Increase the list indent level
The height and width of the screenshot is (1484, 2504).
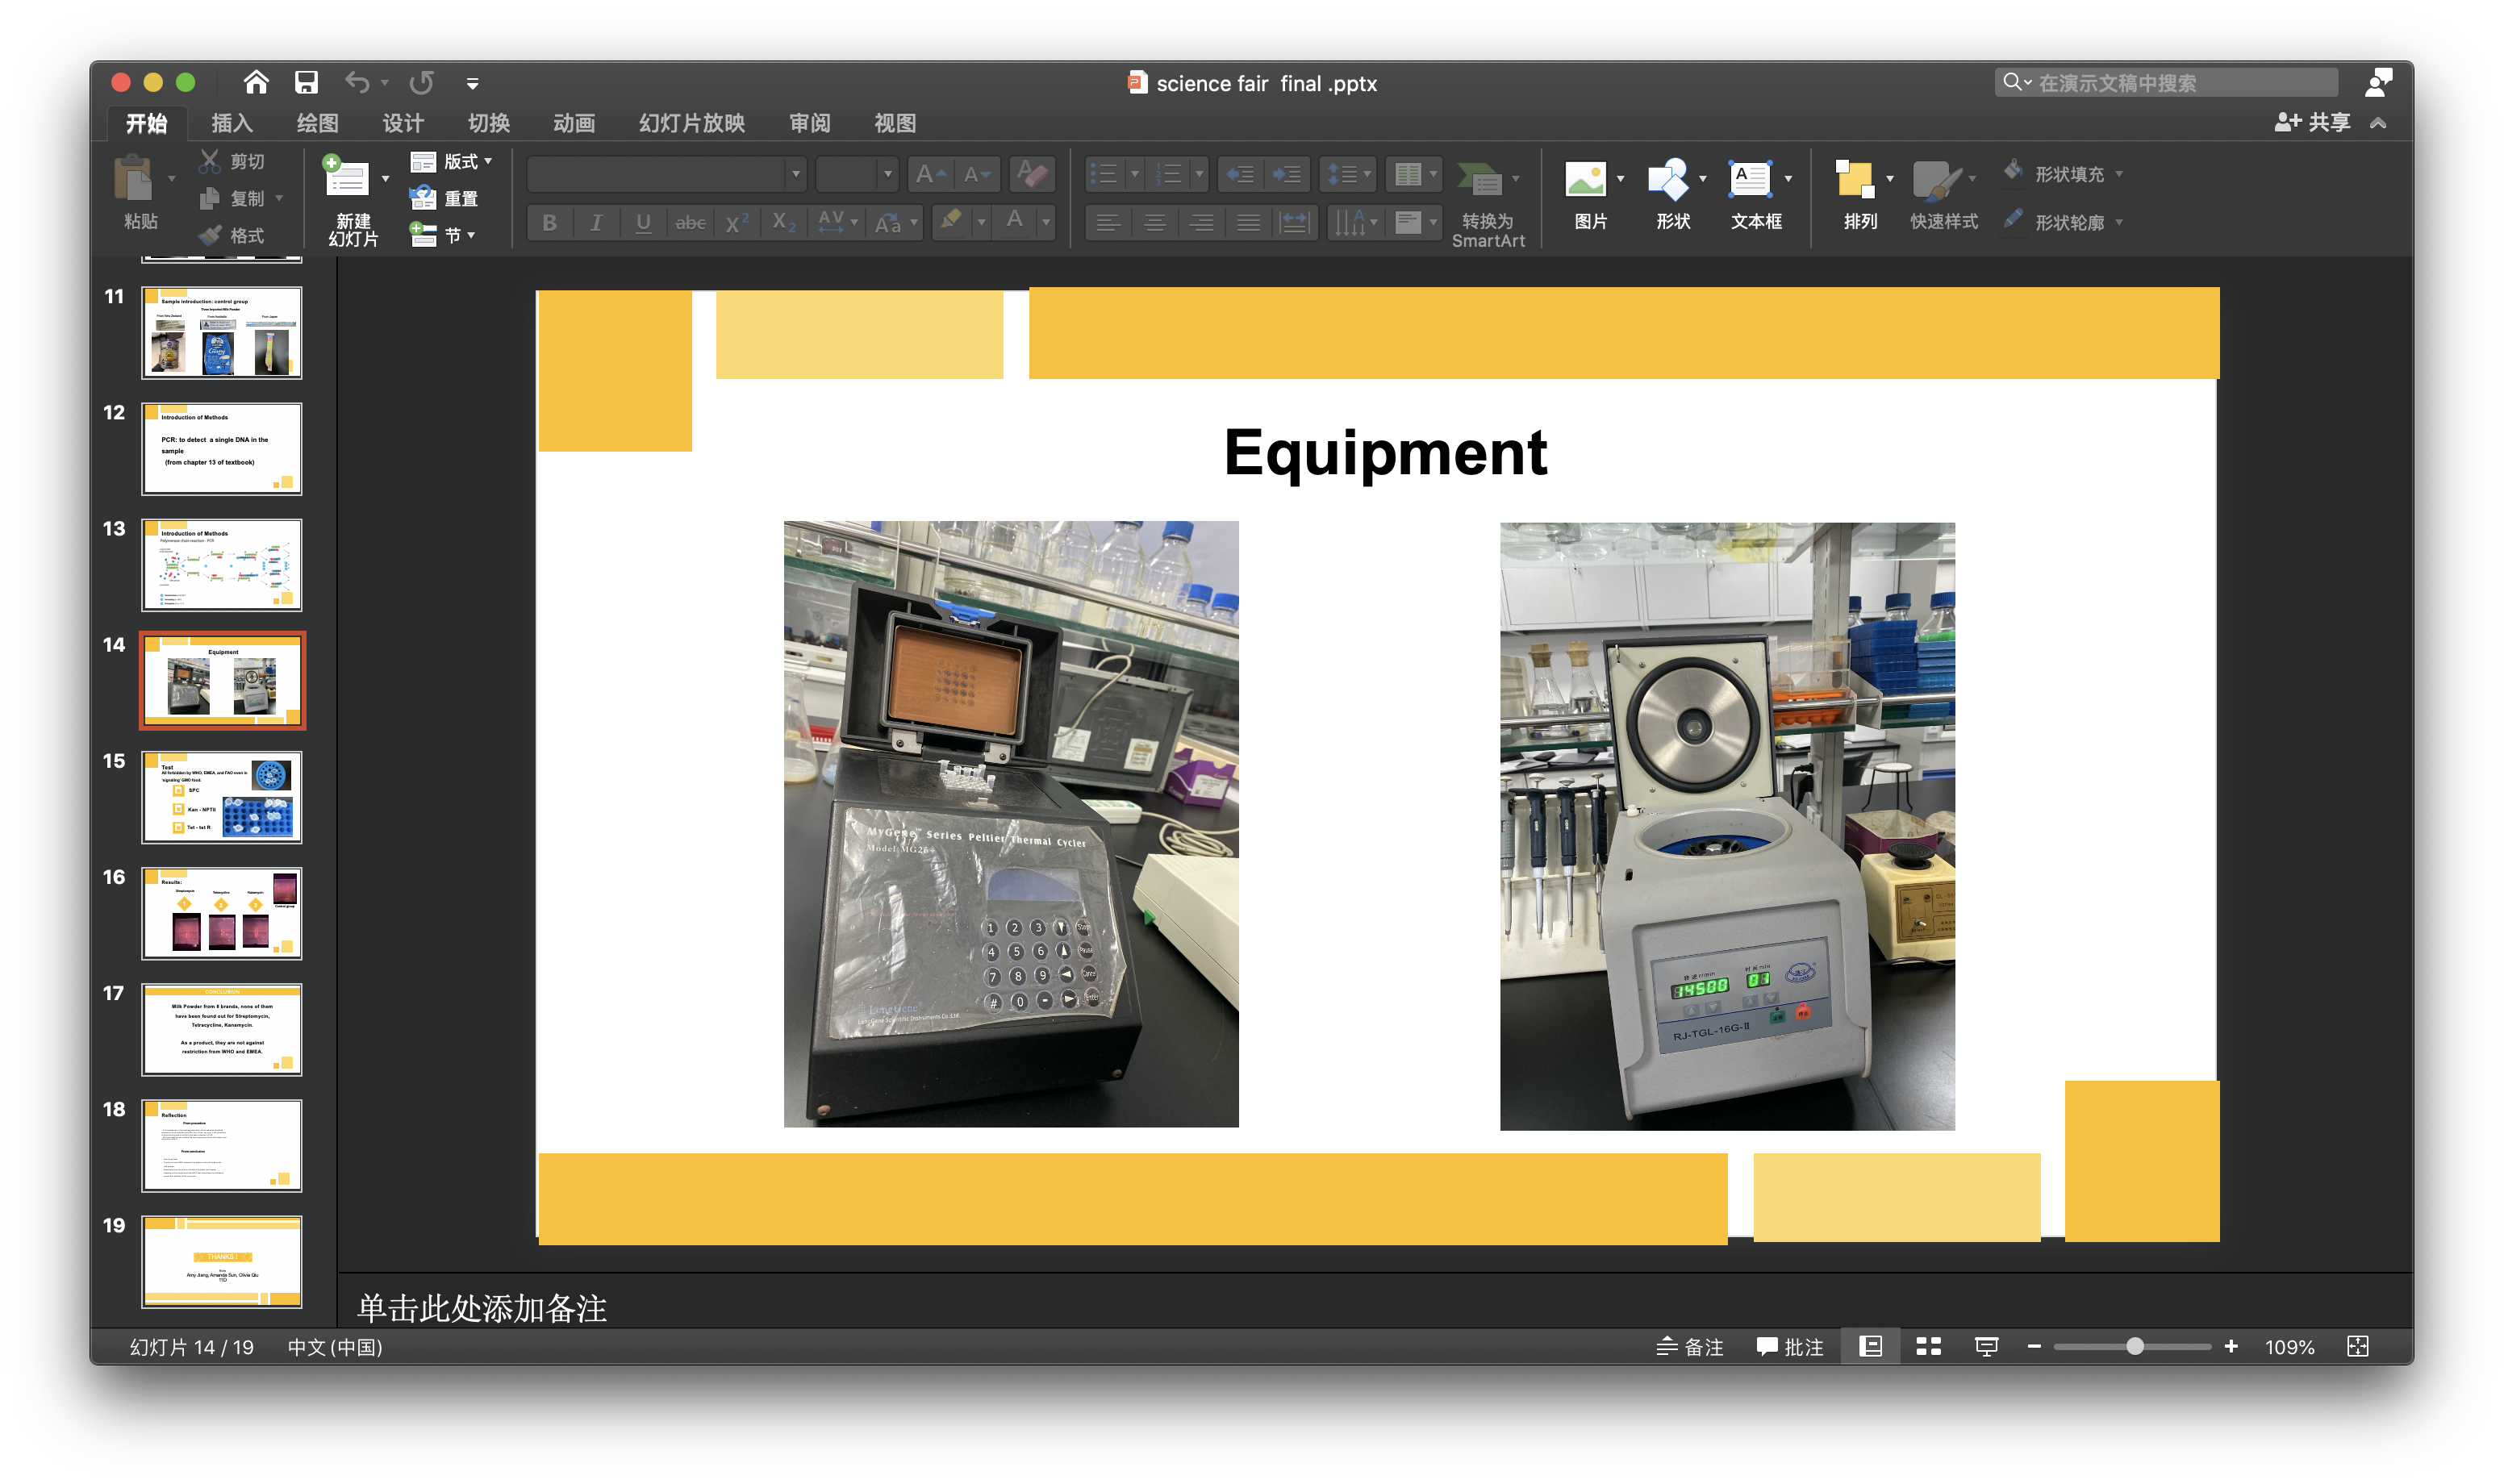click(1287, 174)
